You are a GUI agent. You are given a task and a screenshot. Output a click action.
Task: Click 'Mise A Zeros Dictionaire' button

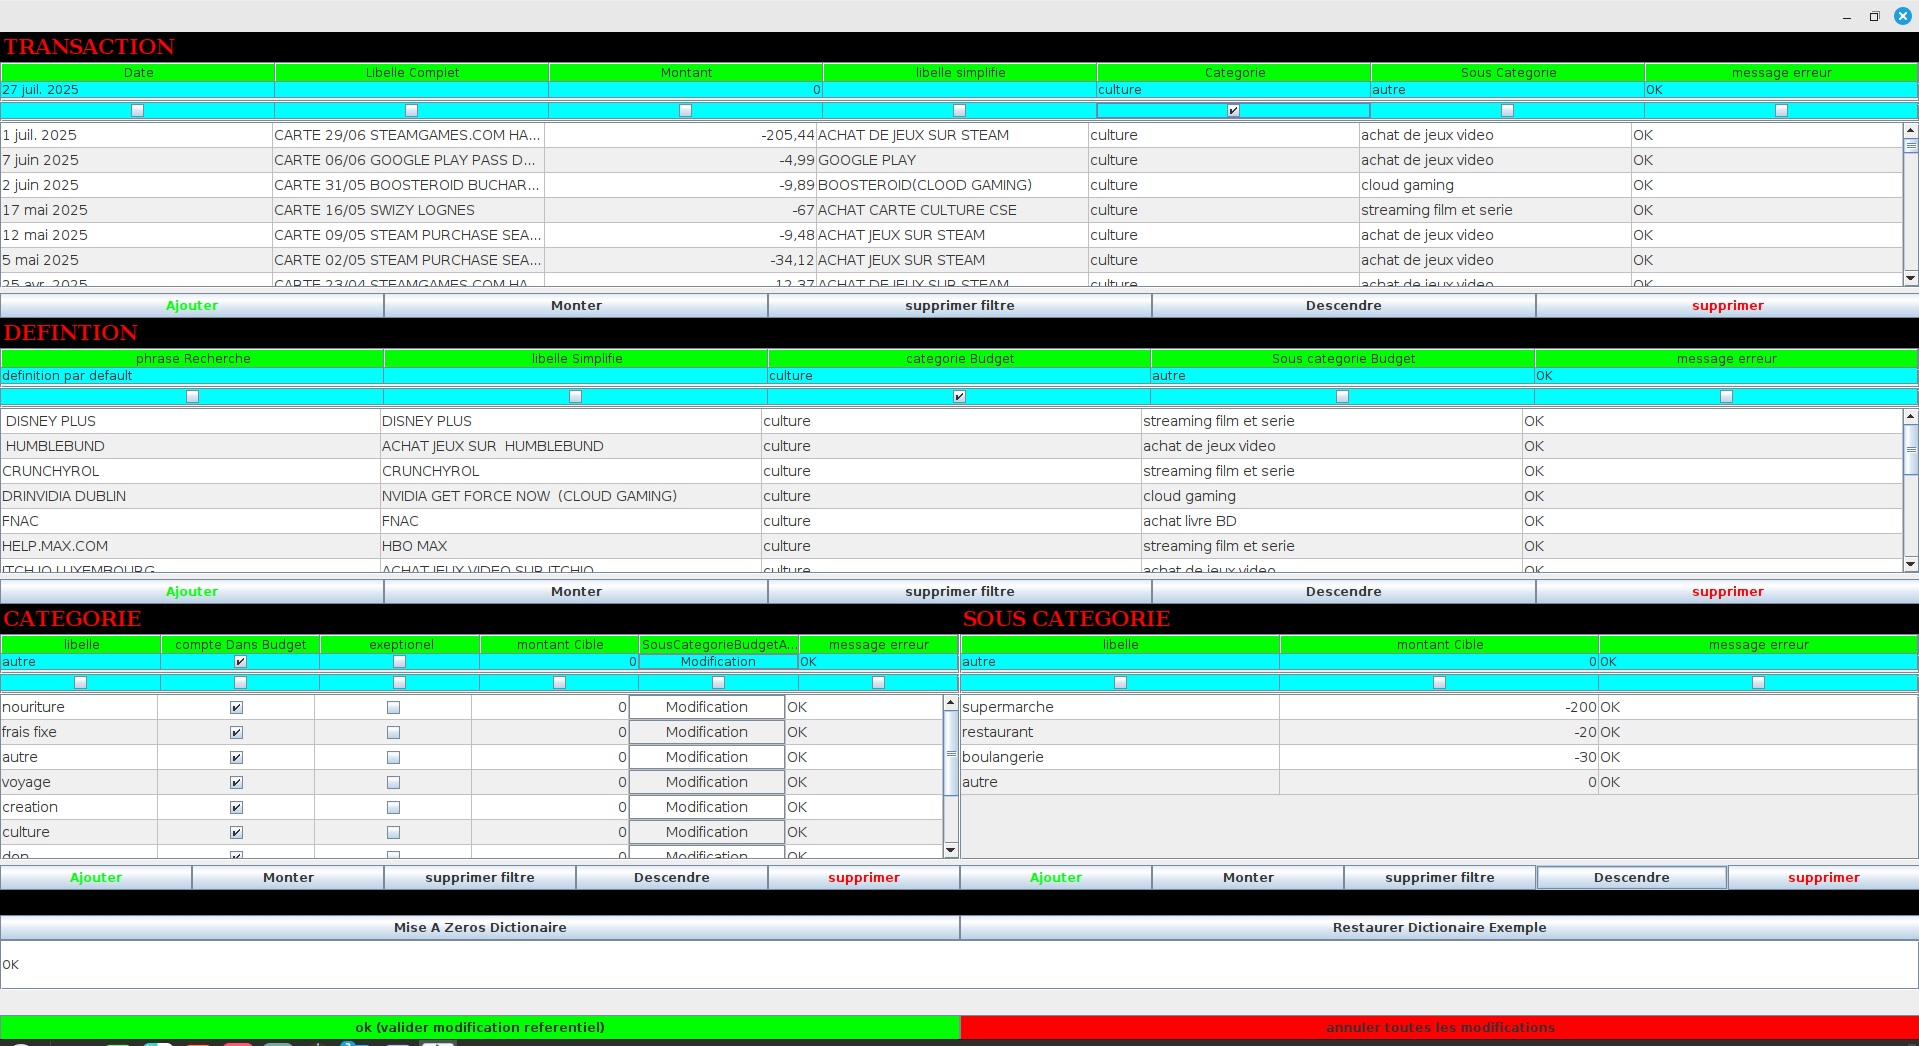pos(480,927)
